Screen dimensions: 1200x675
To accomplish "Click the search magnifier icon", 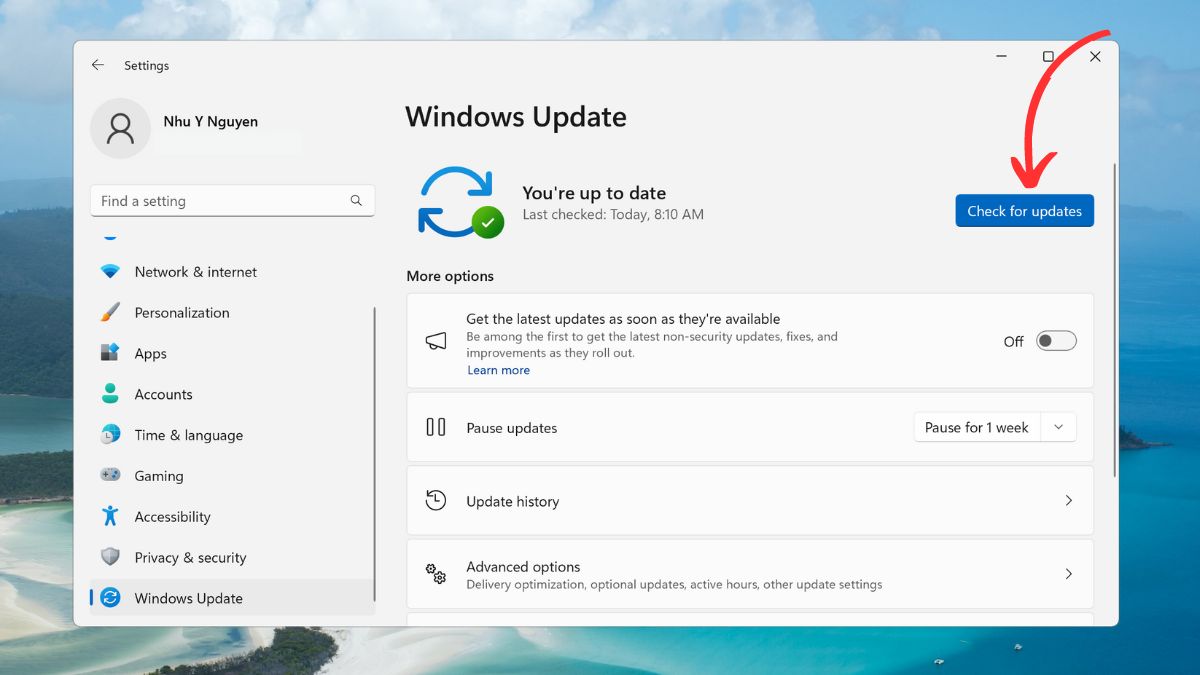I will (x=356, y=201).
